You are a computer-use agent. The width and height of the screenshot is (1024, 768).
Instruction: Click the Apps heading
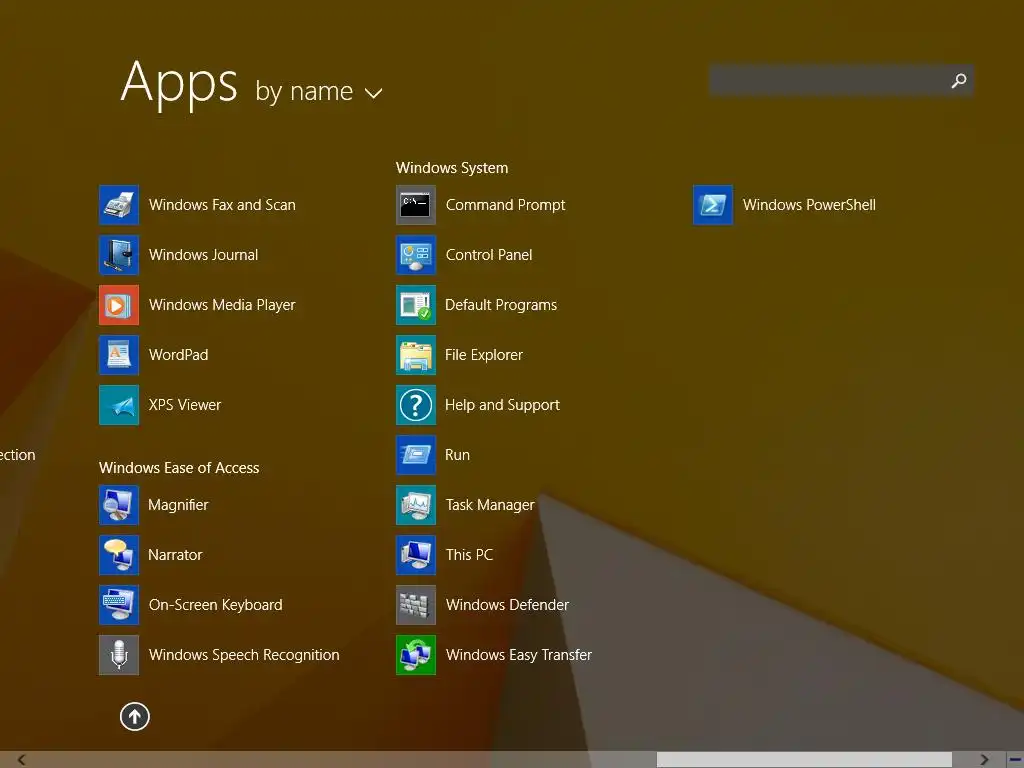coord(179,84)
